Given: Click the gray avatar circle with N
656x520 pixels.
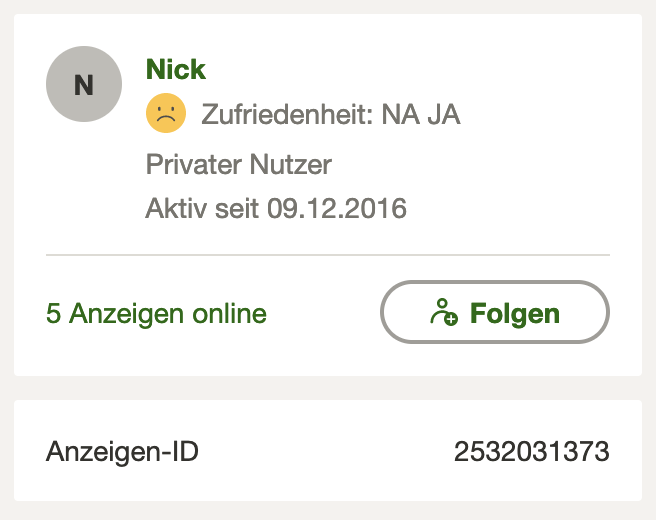Looking at the screenshot, I should [84, 85].
